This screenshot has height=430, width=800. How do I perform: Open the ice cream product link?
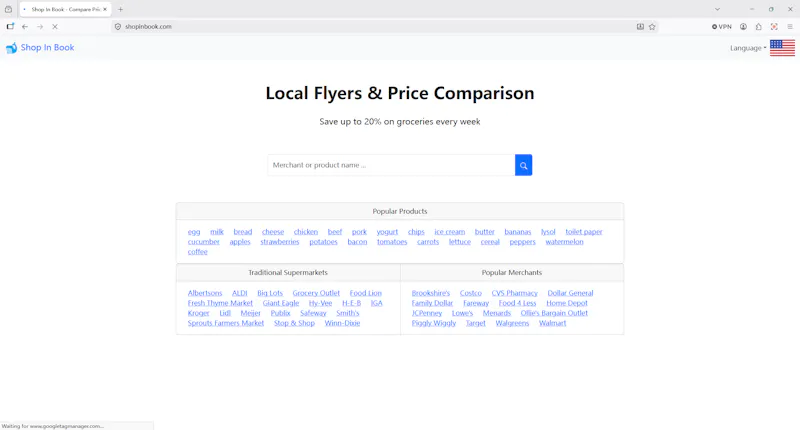tap(449, 232)
